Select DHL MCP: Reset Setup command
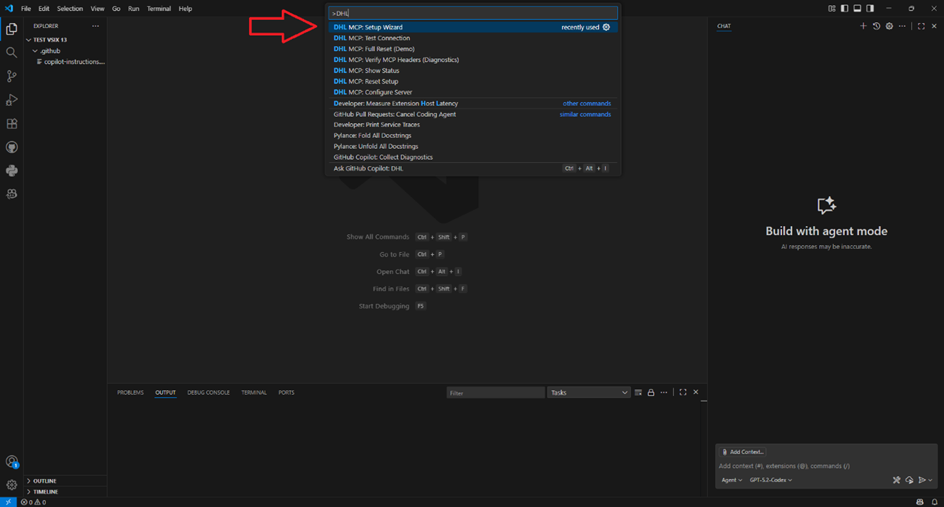 pos(473,81)
